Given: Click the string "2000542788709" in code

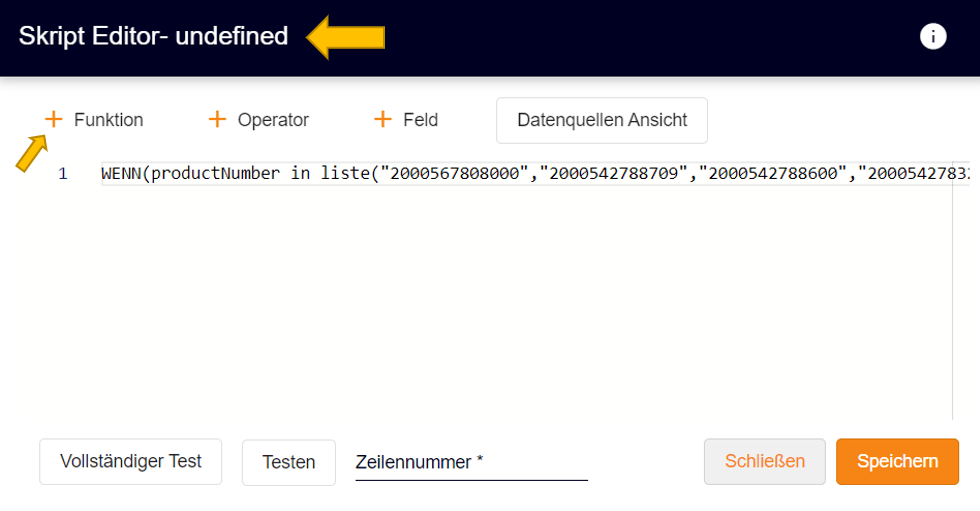Looking at the screenshot, I should coord(614,173).
